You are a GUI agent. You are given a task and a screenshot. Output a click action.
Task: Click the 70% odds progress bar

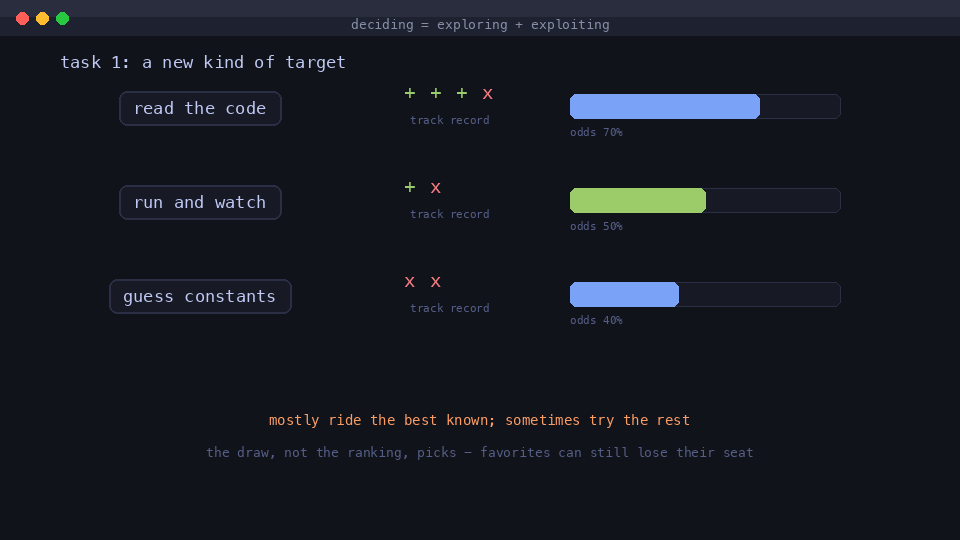click(705, 107)
